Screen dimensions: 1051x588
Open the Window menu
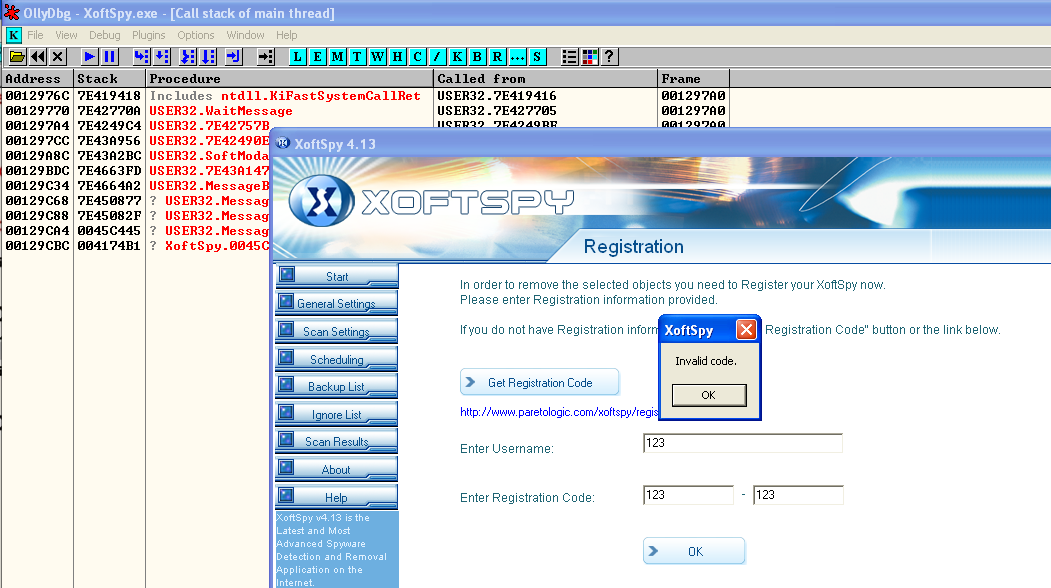click(245, 35)
